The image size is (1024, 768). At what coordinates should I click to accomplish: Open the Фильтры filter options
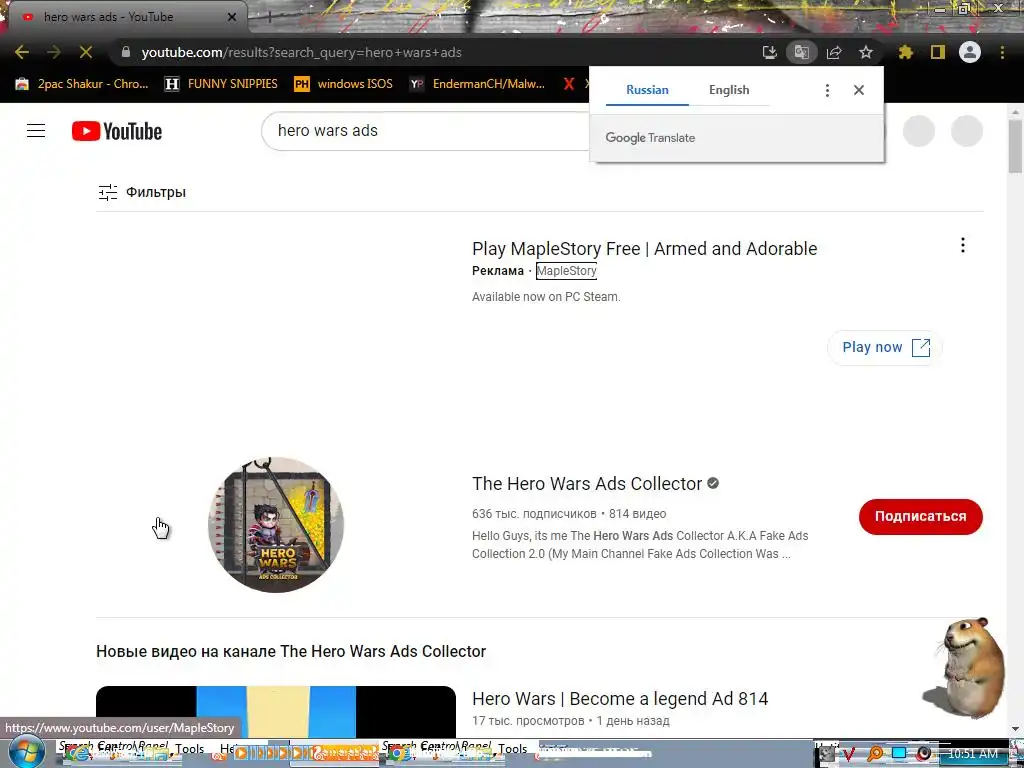142,192
